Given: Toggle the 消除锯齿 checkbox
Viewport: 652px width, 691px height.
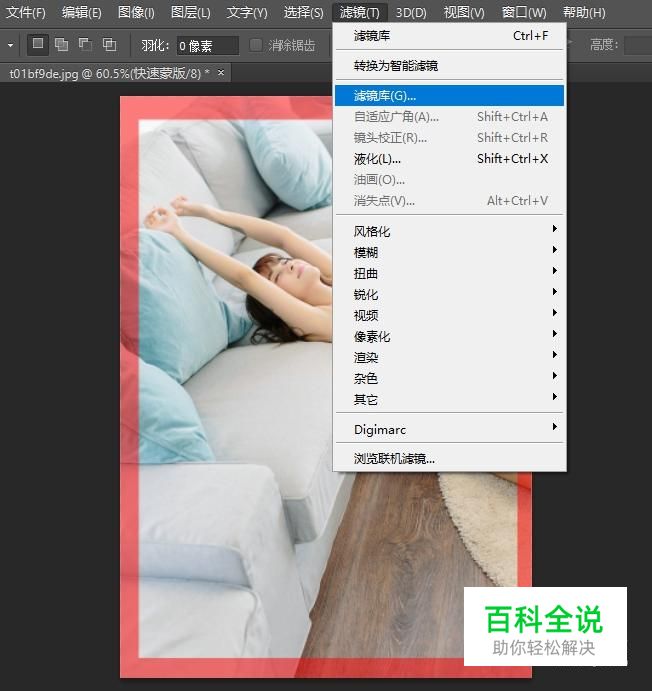Looking at the screenshot, I should click(256, 45).
